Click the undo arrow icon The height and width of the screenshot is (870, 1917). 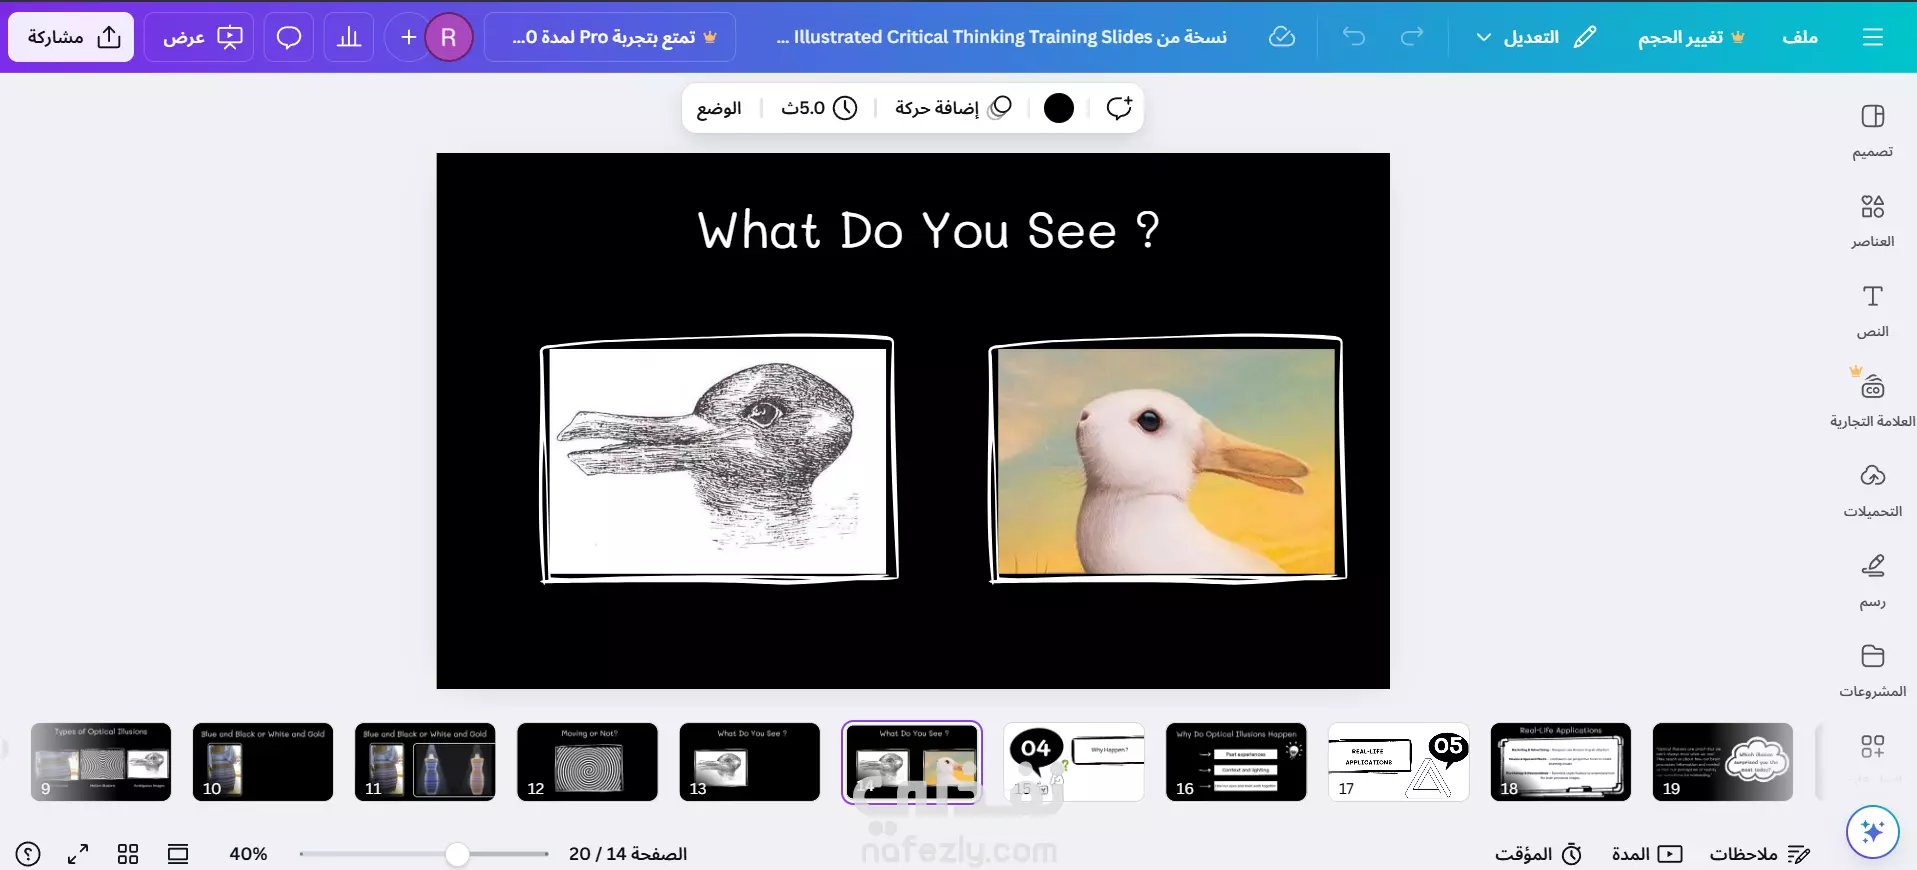pyautogui.click(x=1354, y=37)
